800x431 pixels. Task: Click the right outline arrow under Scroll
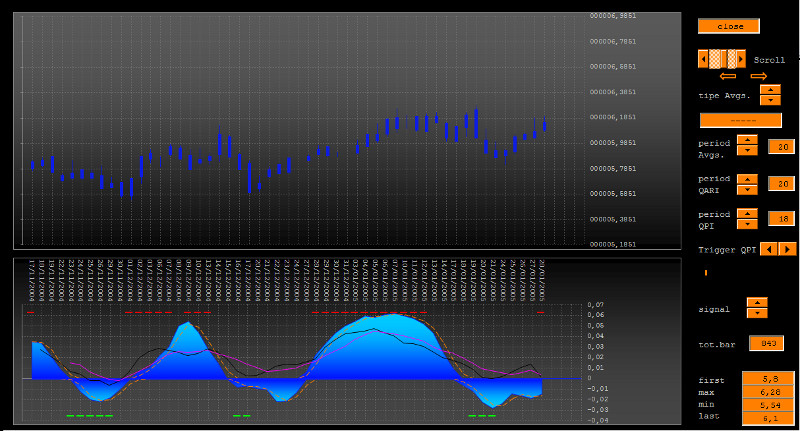click(758, 76)
